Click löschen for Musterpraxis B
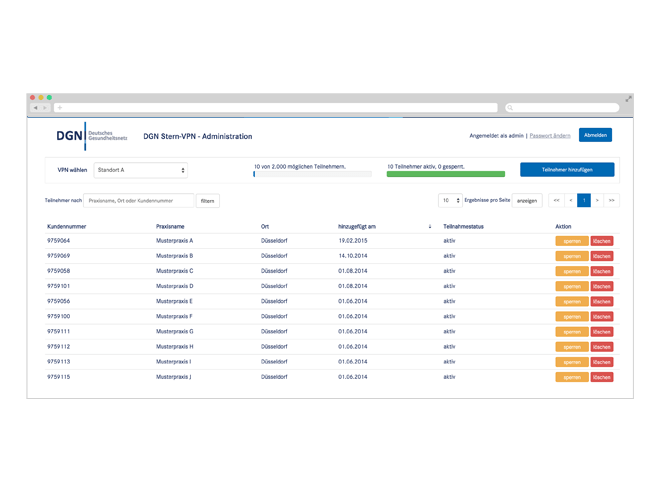Screen dimensions: 660x500 tap(602, 256)
